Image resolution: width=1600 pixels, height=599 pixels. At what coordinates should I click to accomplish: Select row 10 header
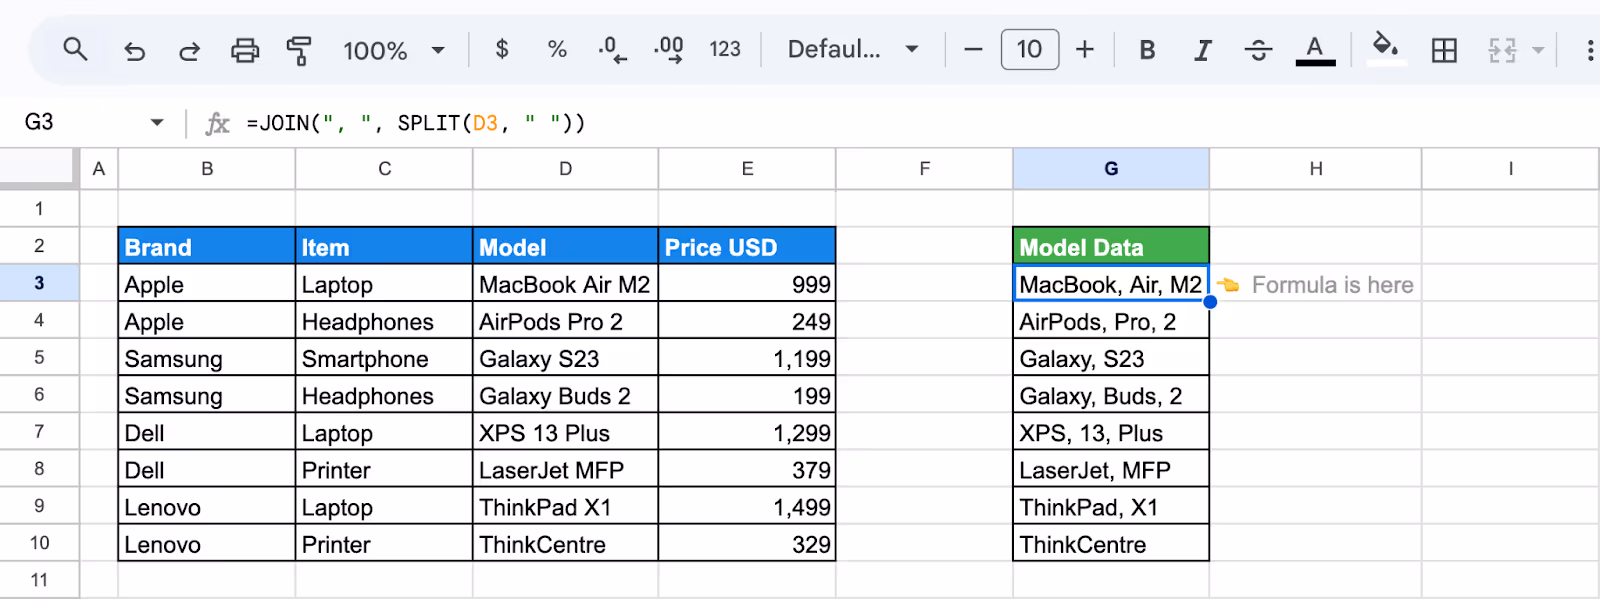pos(39,543)
